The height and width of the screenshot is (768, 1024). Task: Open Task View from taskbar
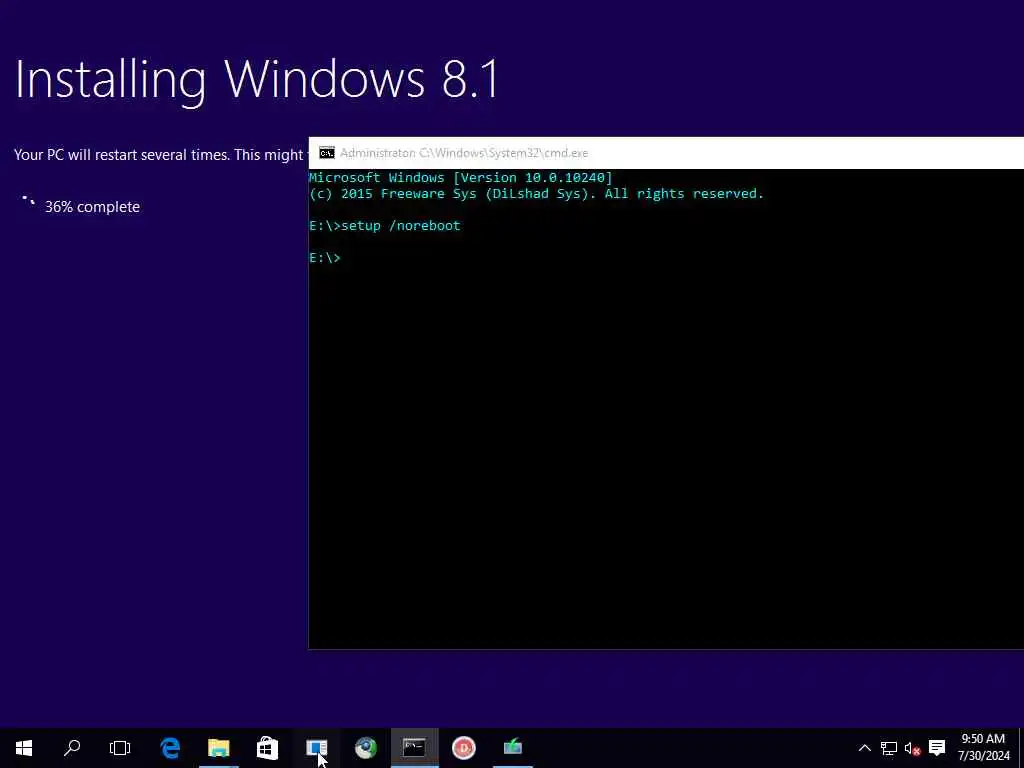point(120,748)
